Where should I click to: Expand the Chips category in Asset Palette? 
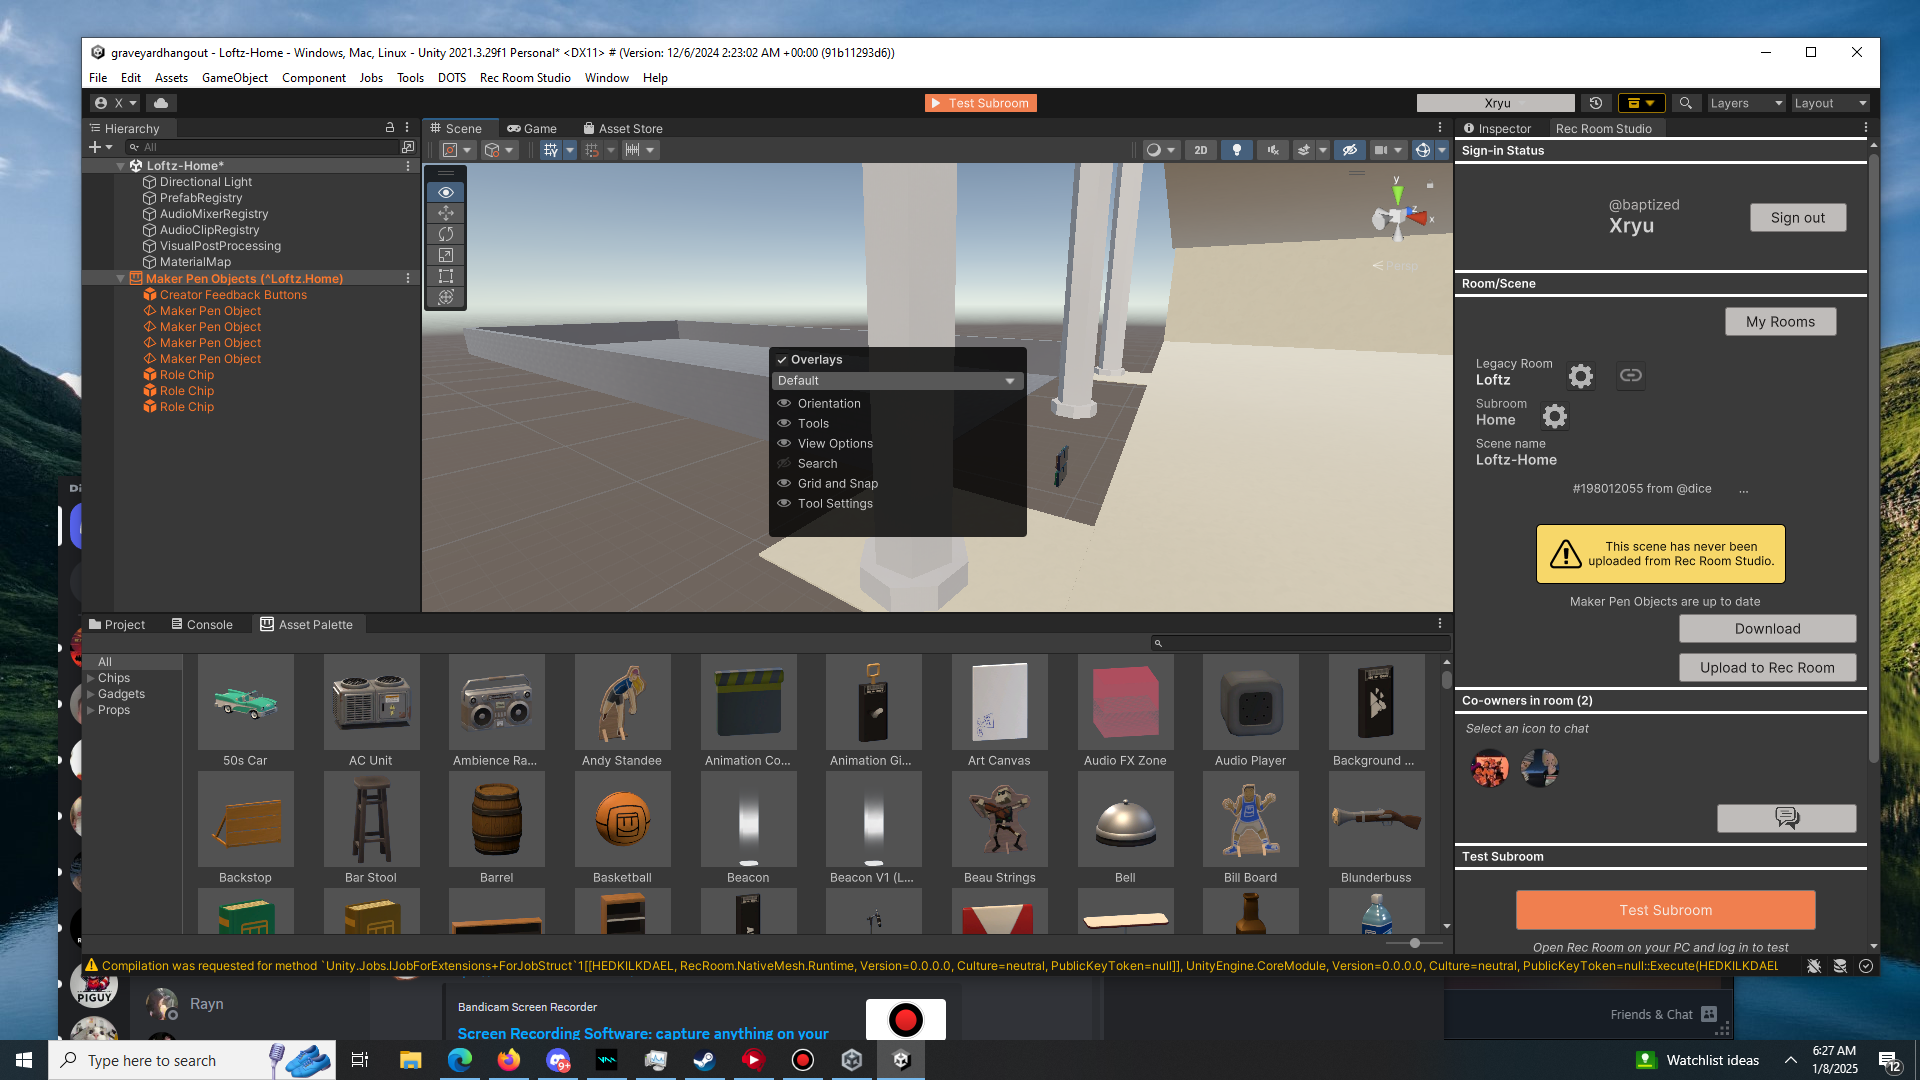(91, 678)
